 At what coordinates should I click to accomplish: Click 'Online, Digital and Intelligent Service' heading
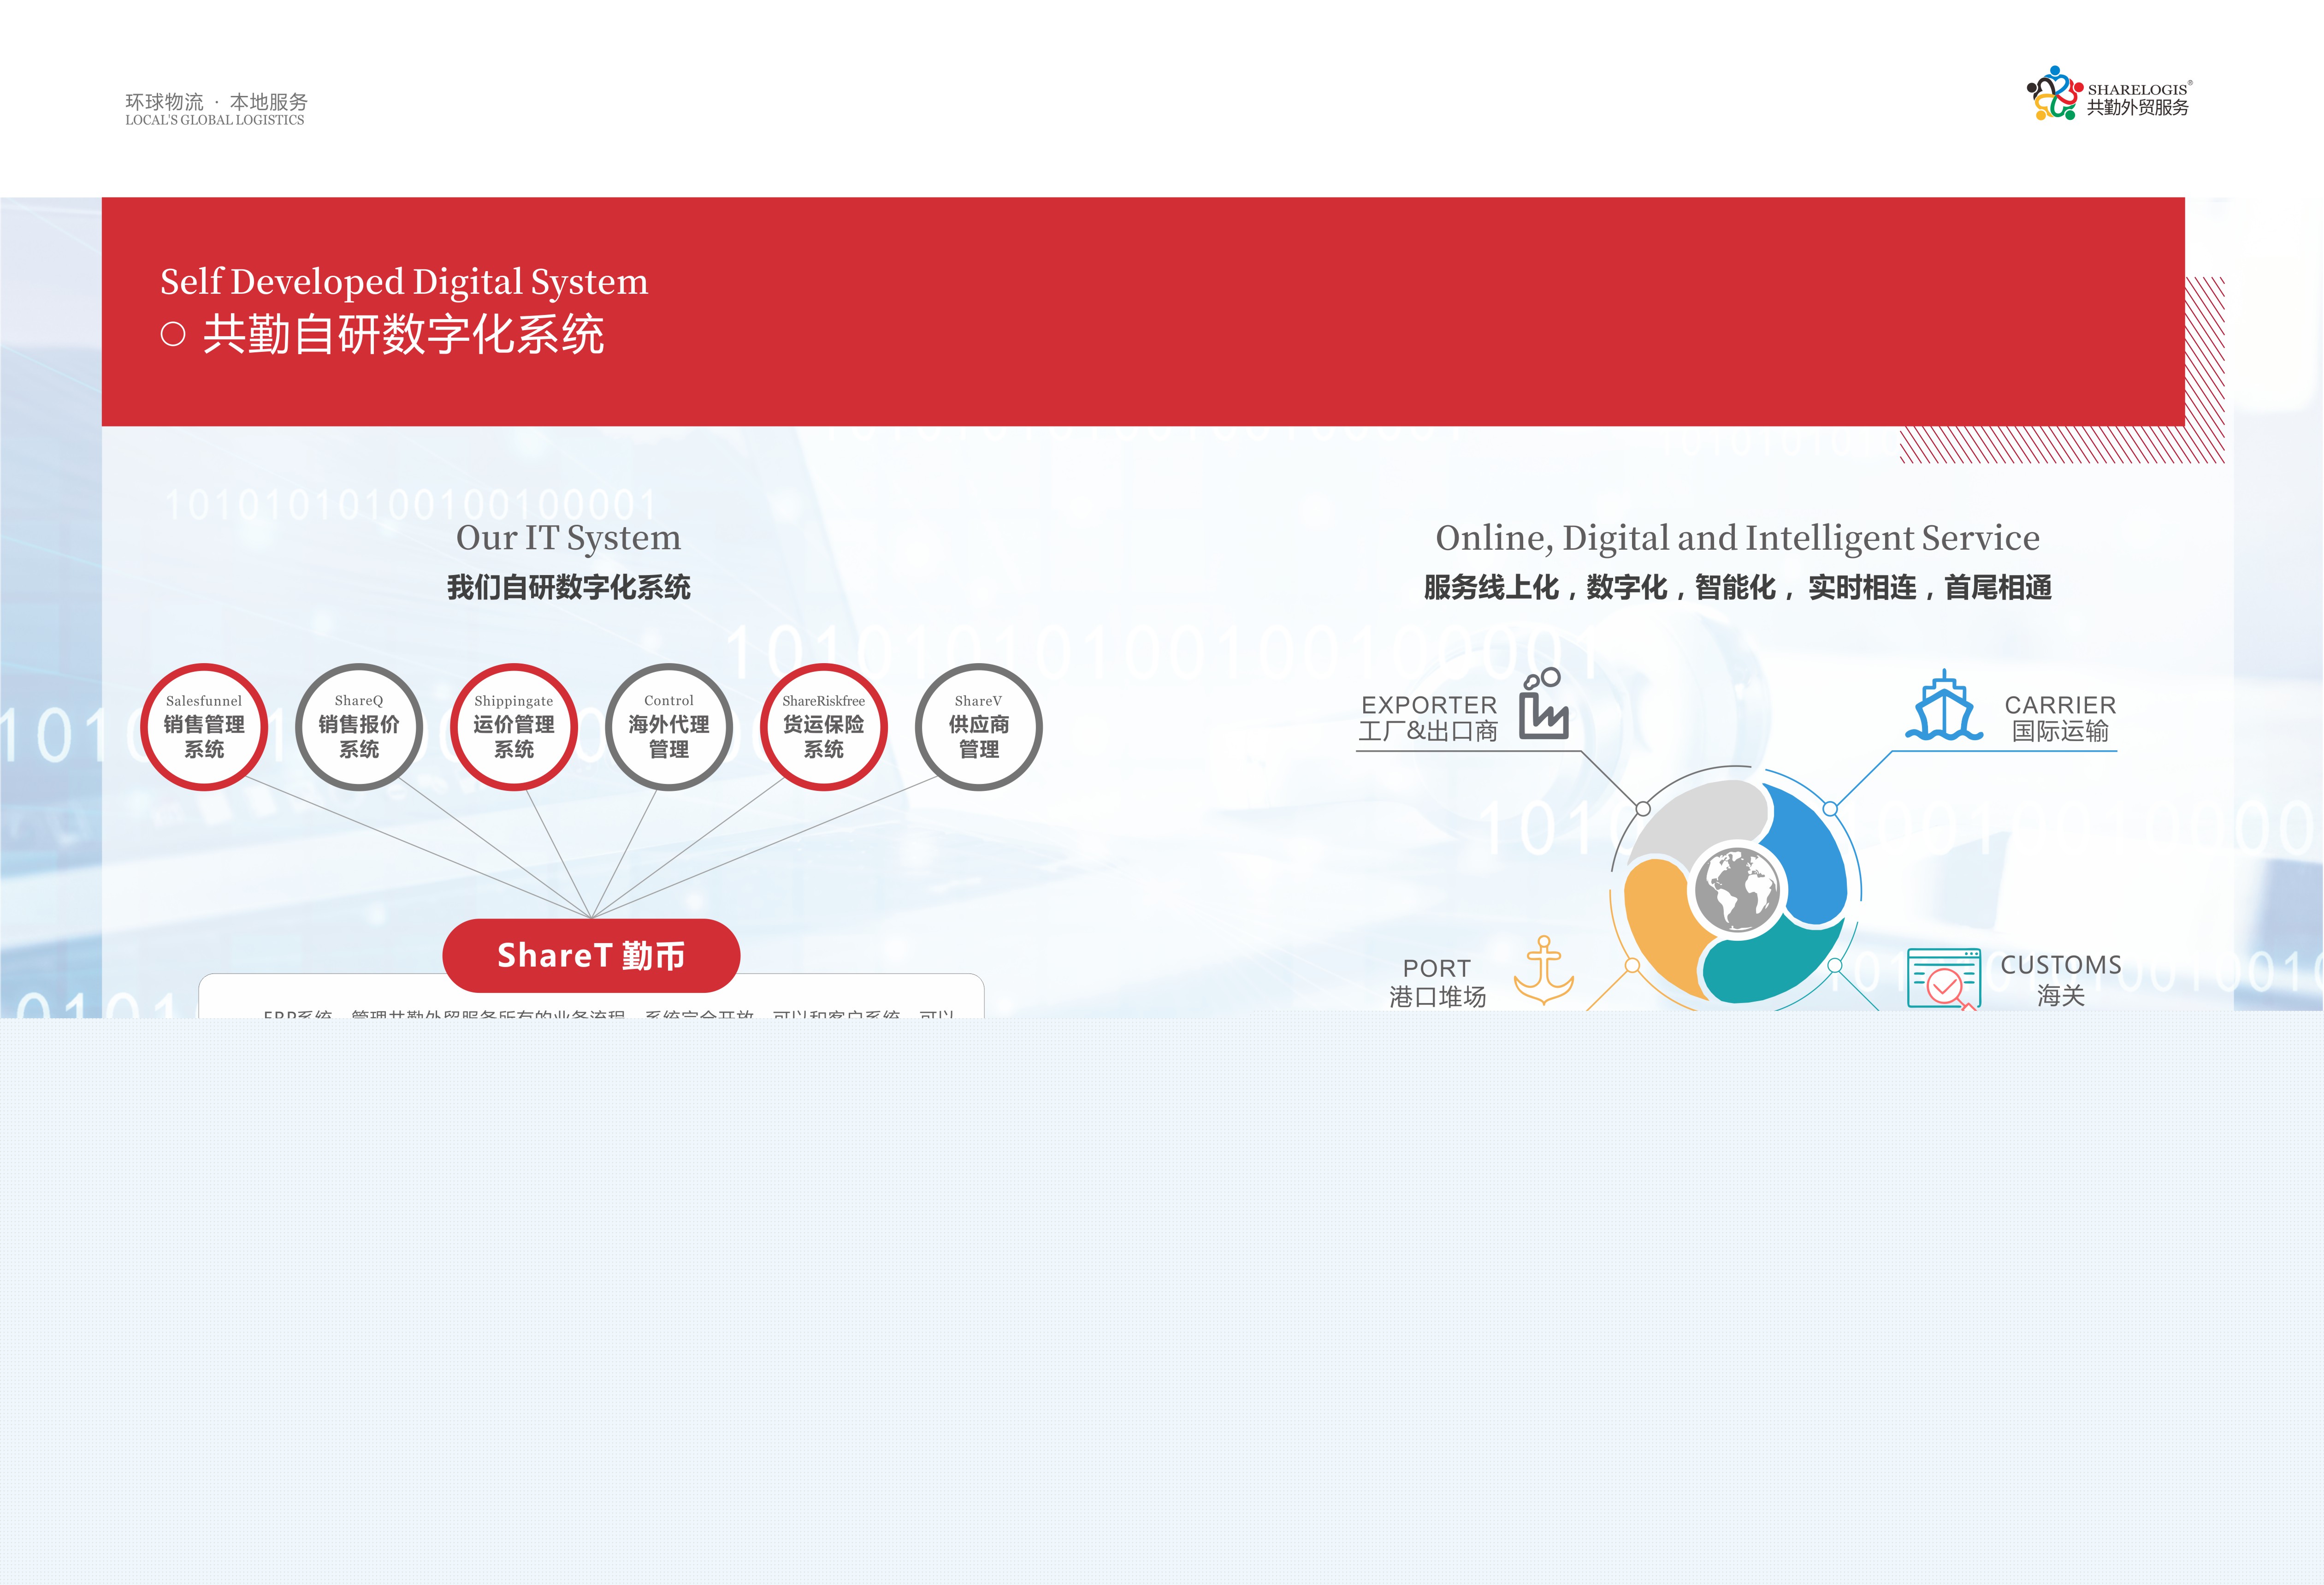[x=1738, y=538]
